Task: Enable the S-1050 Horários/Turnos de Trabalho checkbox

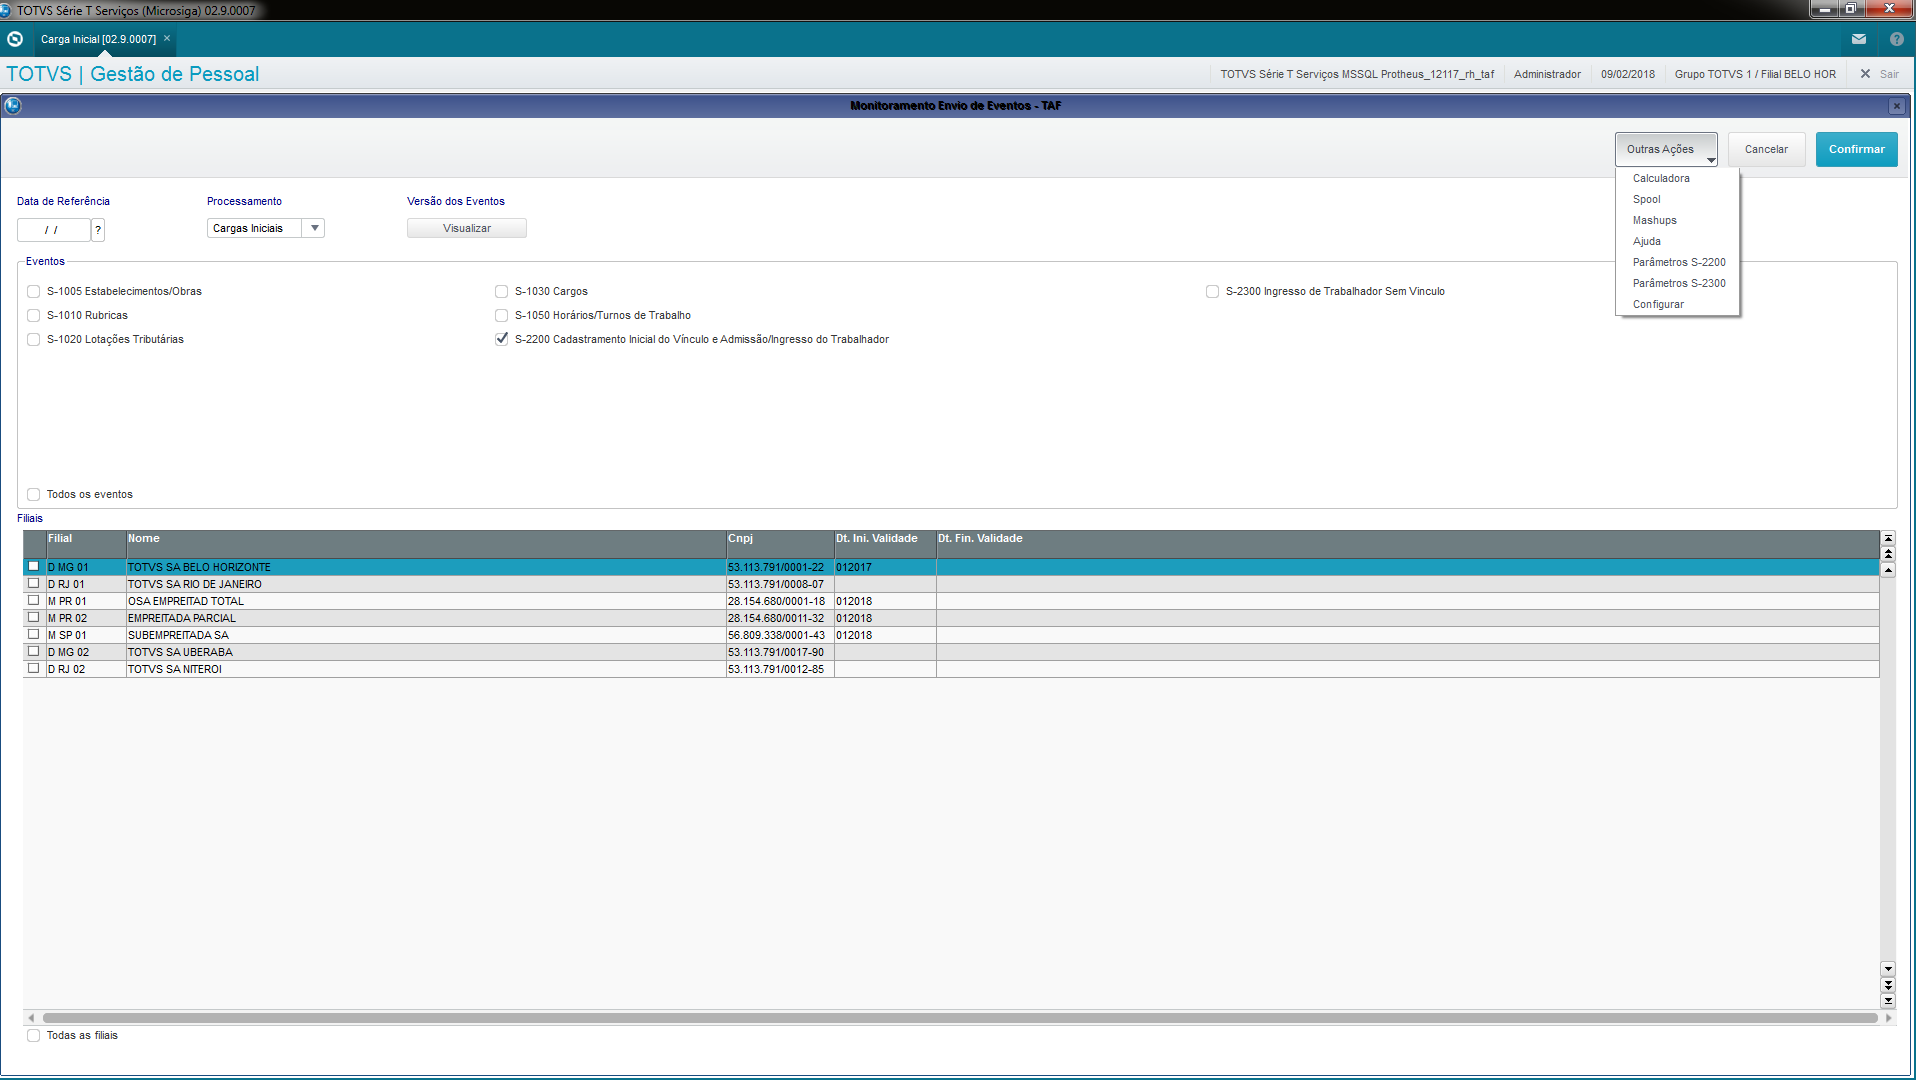Action: tap(502, 316)
